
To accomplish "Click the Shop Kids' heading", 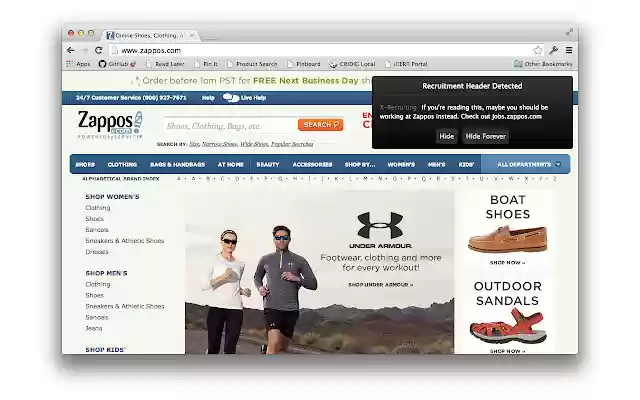I will pos(105,350).
